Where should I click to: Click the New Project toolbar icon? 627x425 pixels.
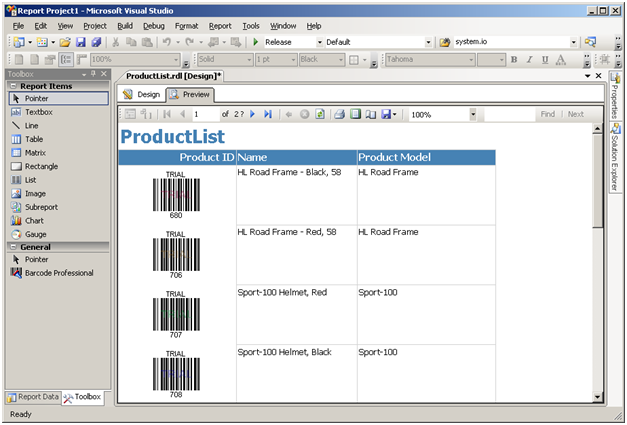pyautogui.click(x=18, y=42)
